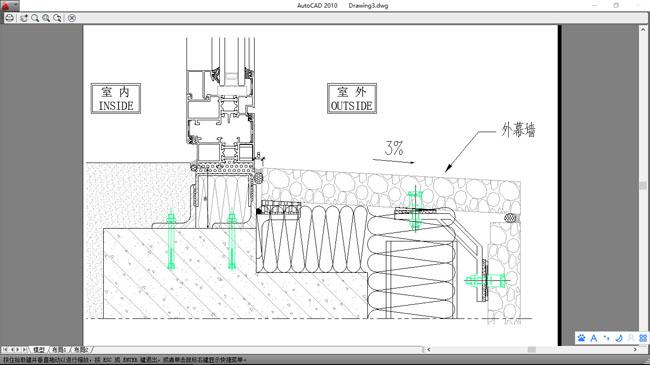Jump to the first layout tab arrow
Viewport: 650px width, 365px height.
[x=5, y=350]
